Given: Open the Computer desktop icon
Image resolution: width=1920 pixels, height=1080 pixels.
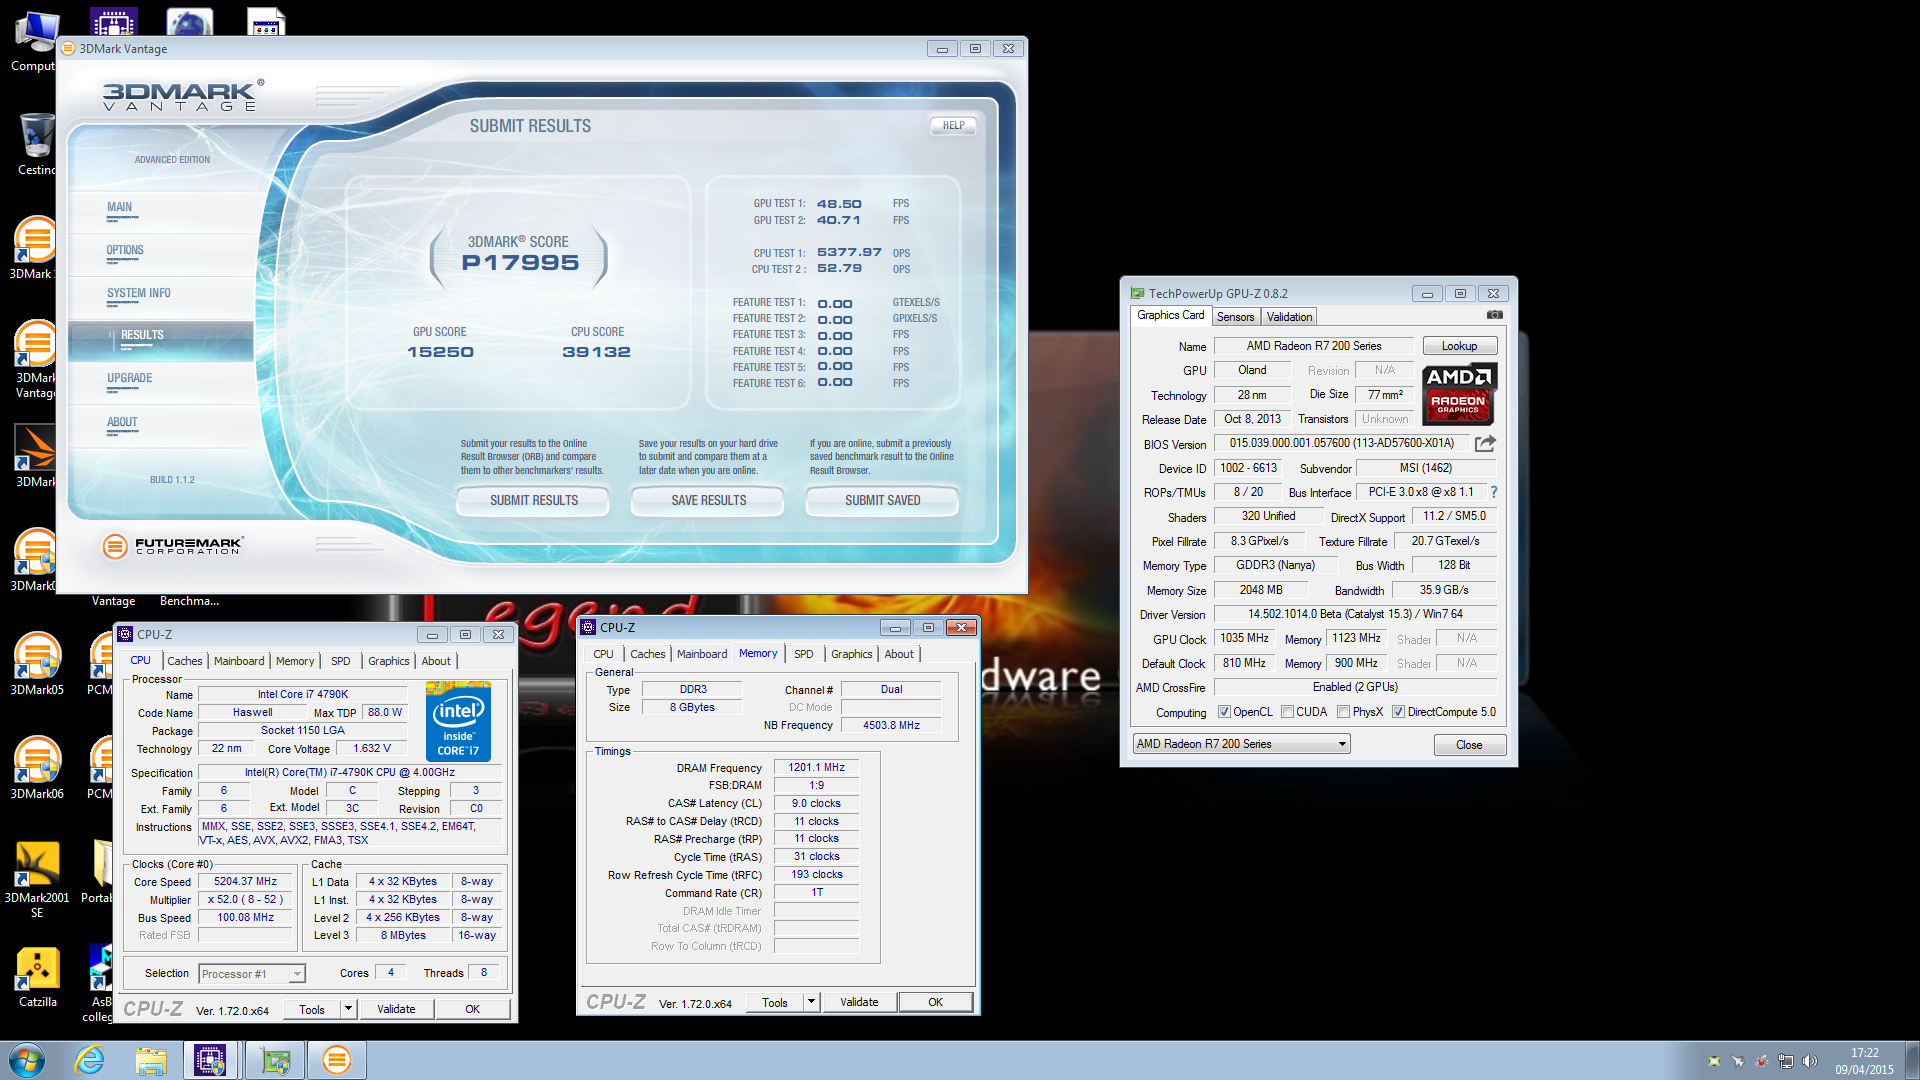Looking at the screenshot, I should tap(34, 40).
